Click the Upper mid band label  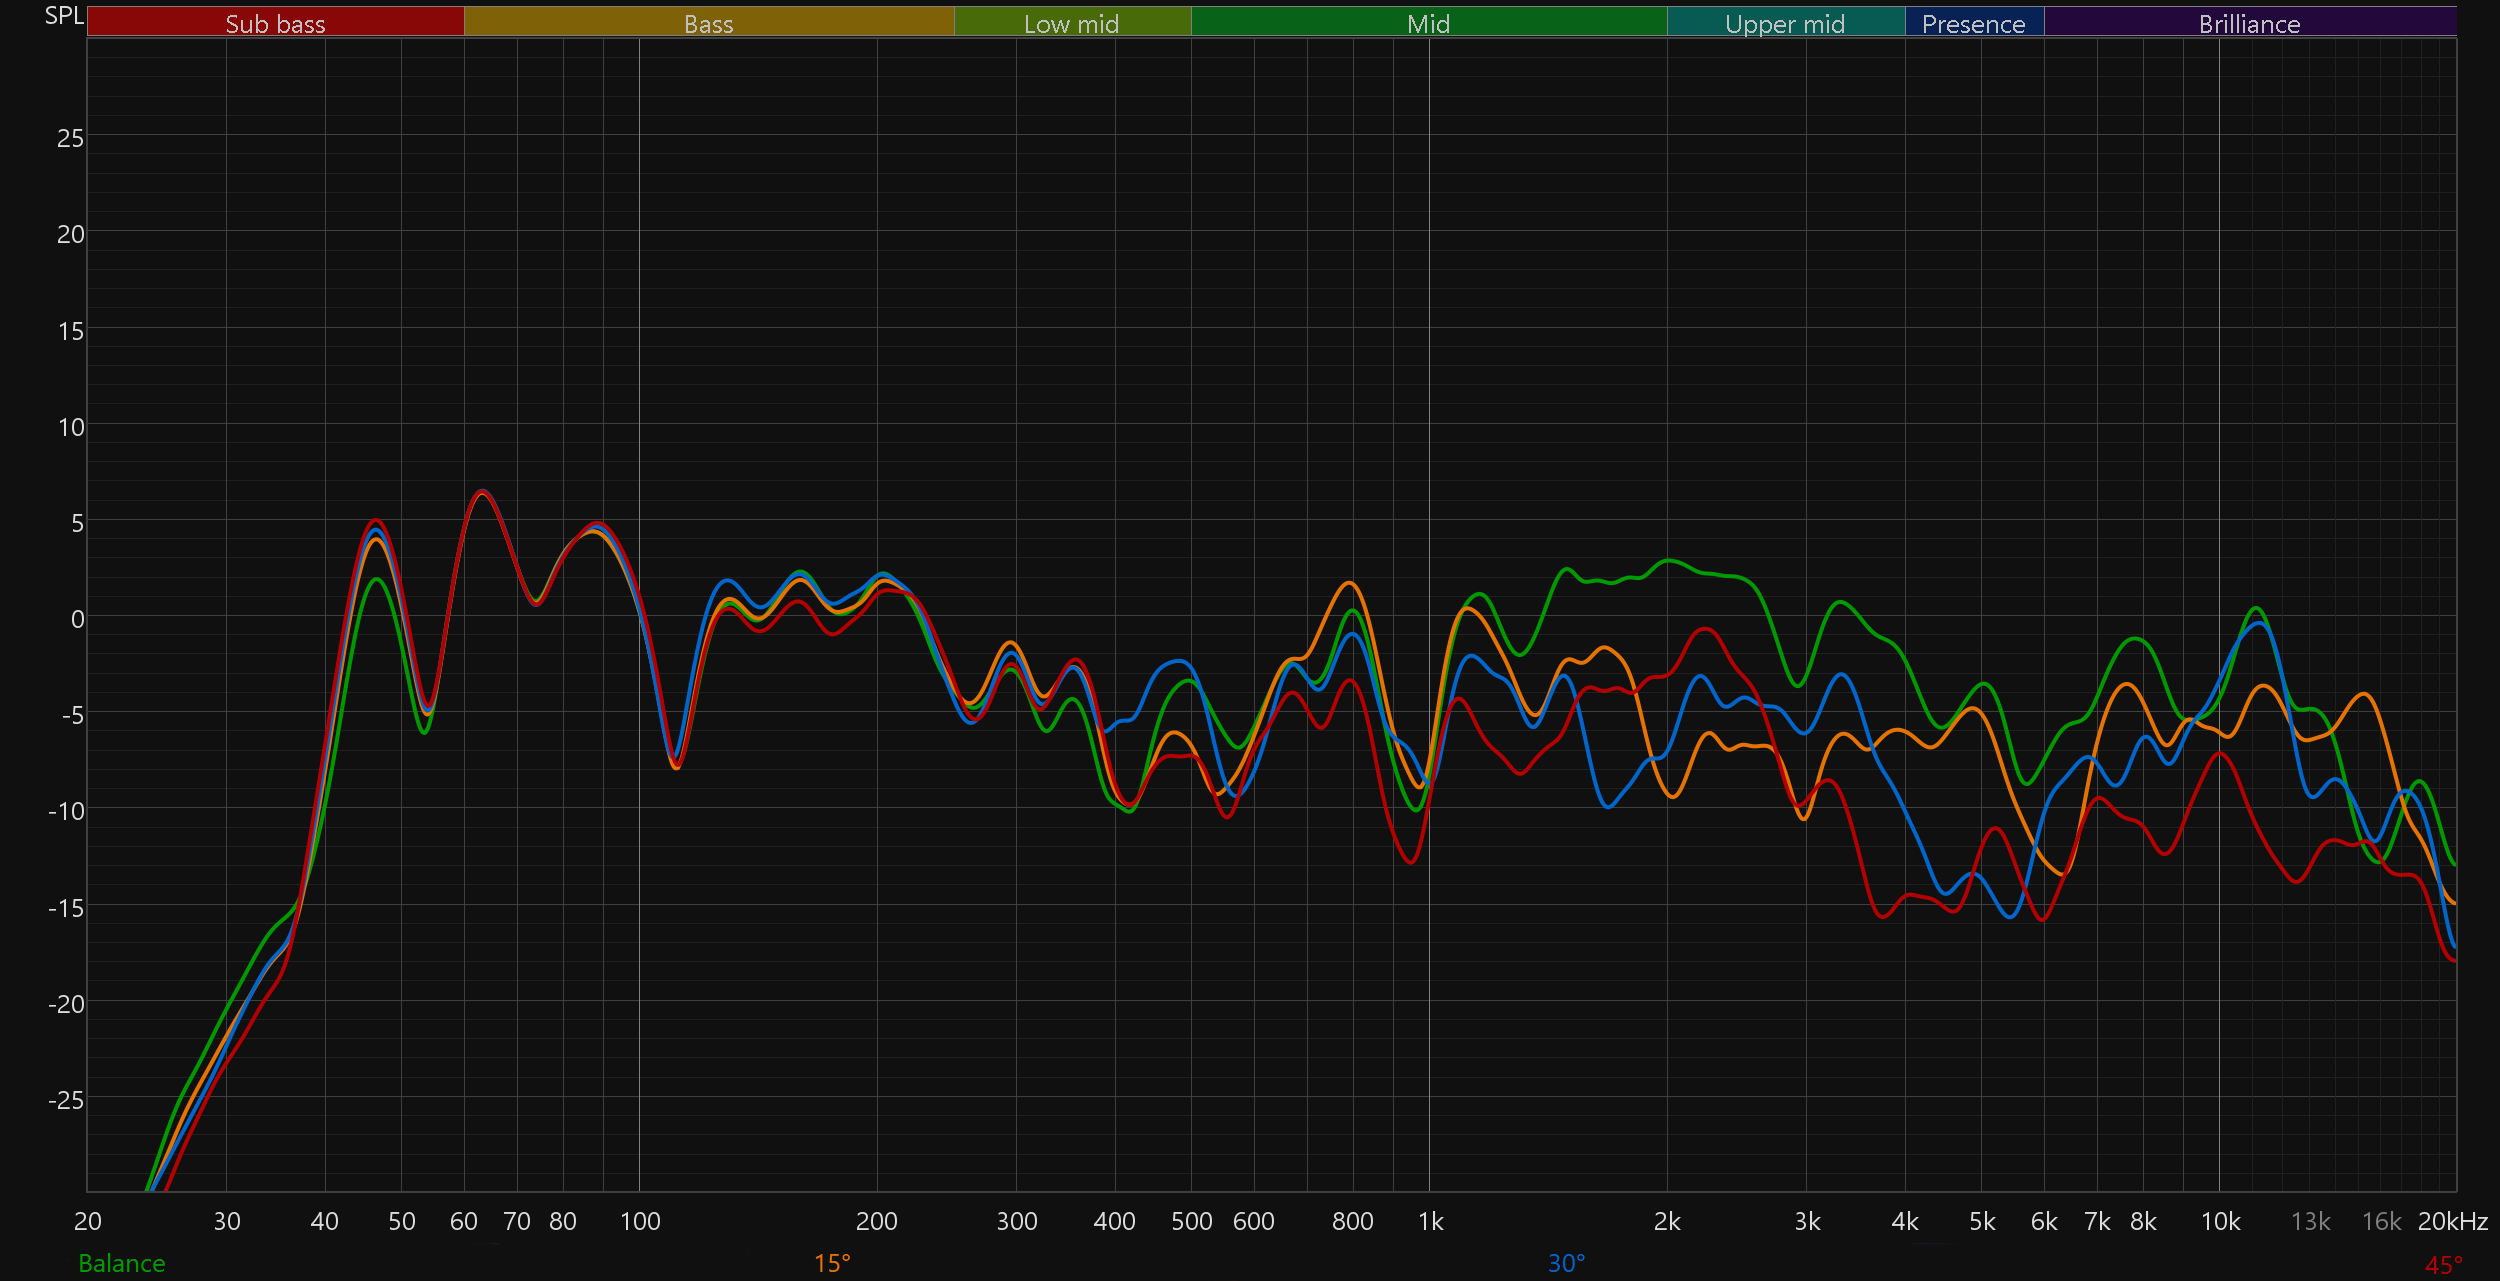(x=1785, y=23)
